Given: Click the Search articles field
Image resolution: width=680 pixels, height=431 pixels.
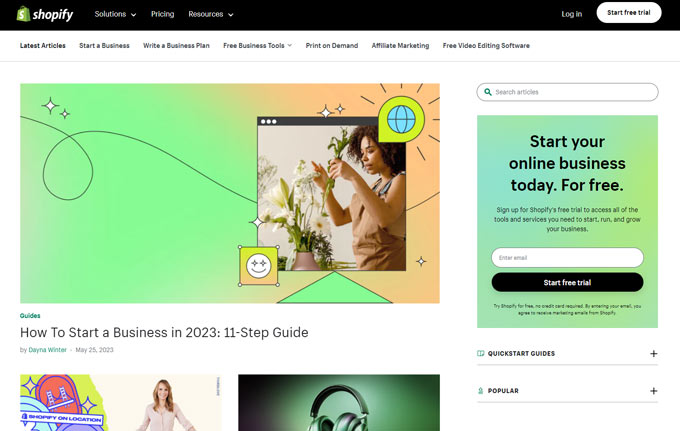Looking at the screenshot, I should (567, 92).
